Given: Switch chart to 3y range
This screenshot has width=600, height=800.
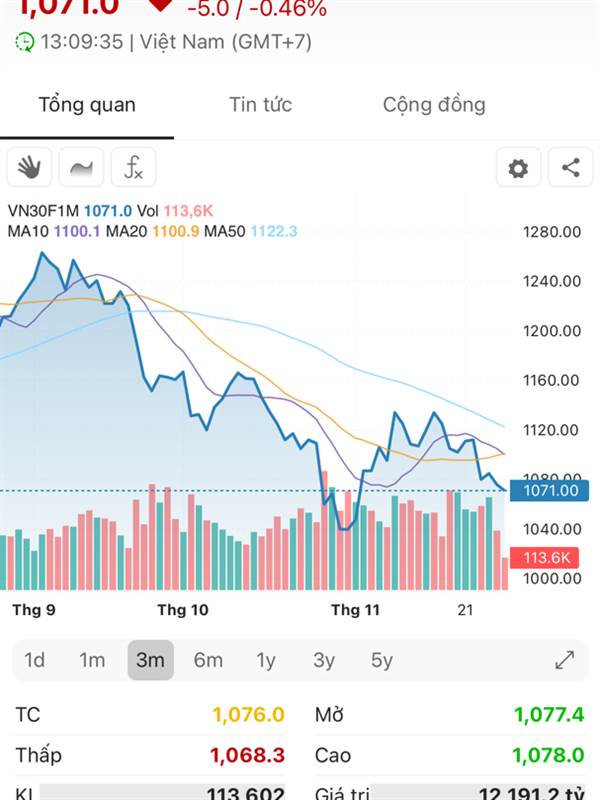Looking at the screenshot, I should (x=324, y=660).
